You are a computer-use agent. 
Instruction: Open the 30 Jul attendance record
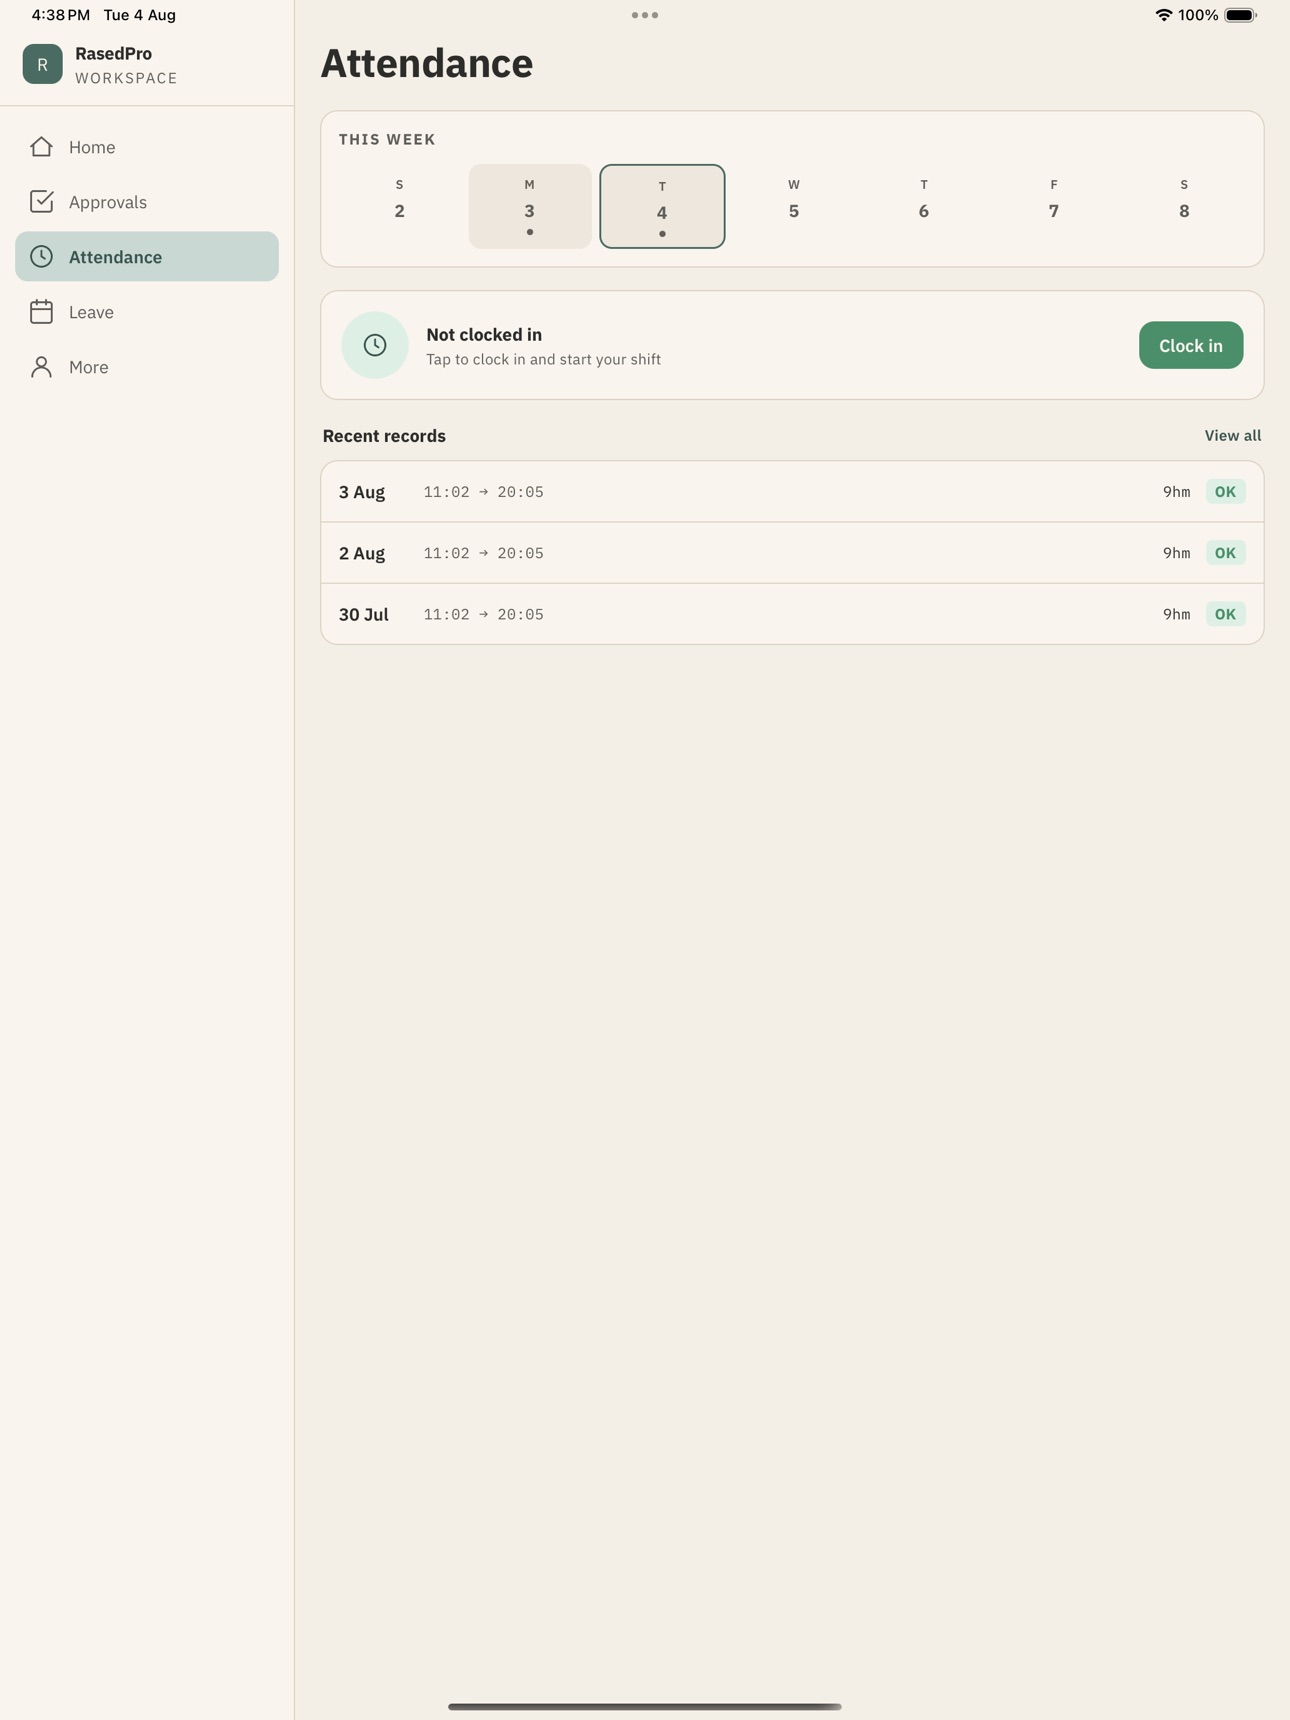click(x=792, y=614)
